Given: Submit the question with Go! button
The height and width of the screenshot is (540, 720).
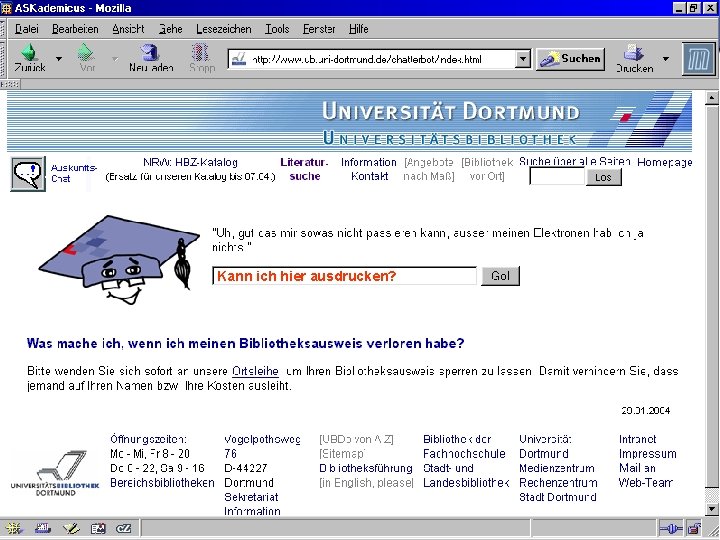Looking at the screenshot, I should coord(500,276).
